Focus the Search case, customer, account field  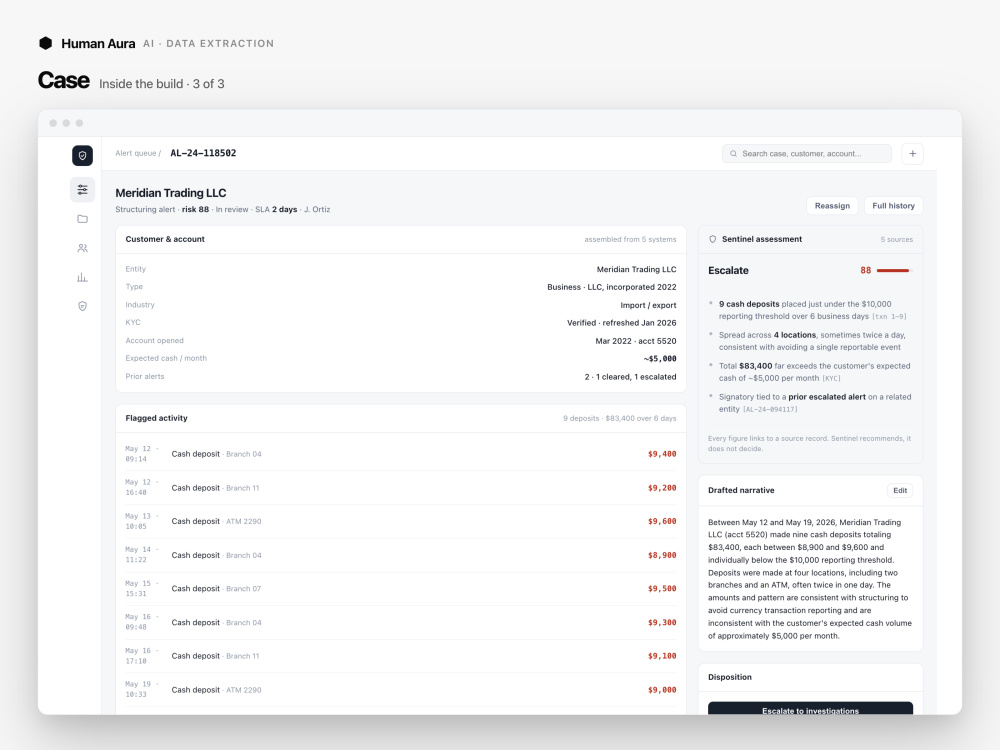click(807, 154)
